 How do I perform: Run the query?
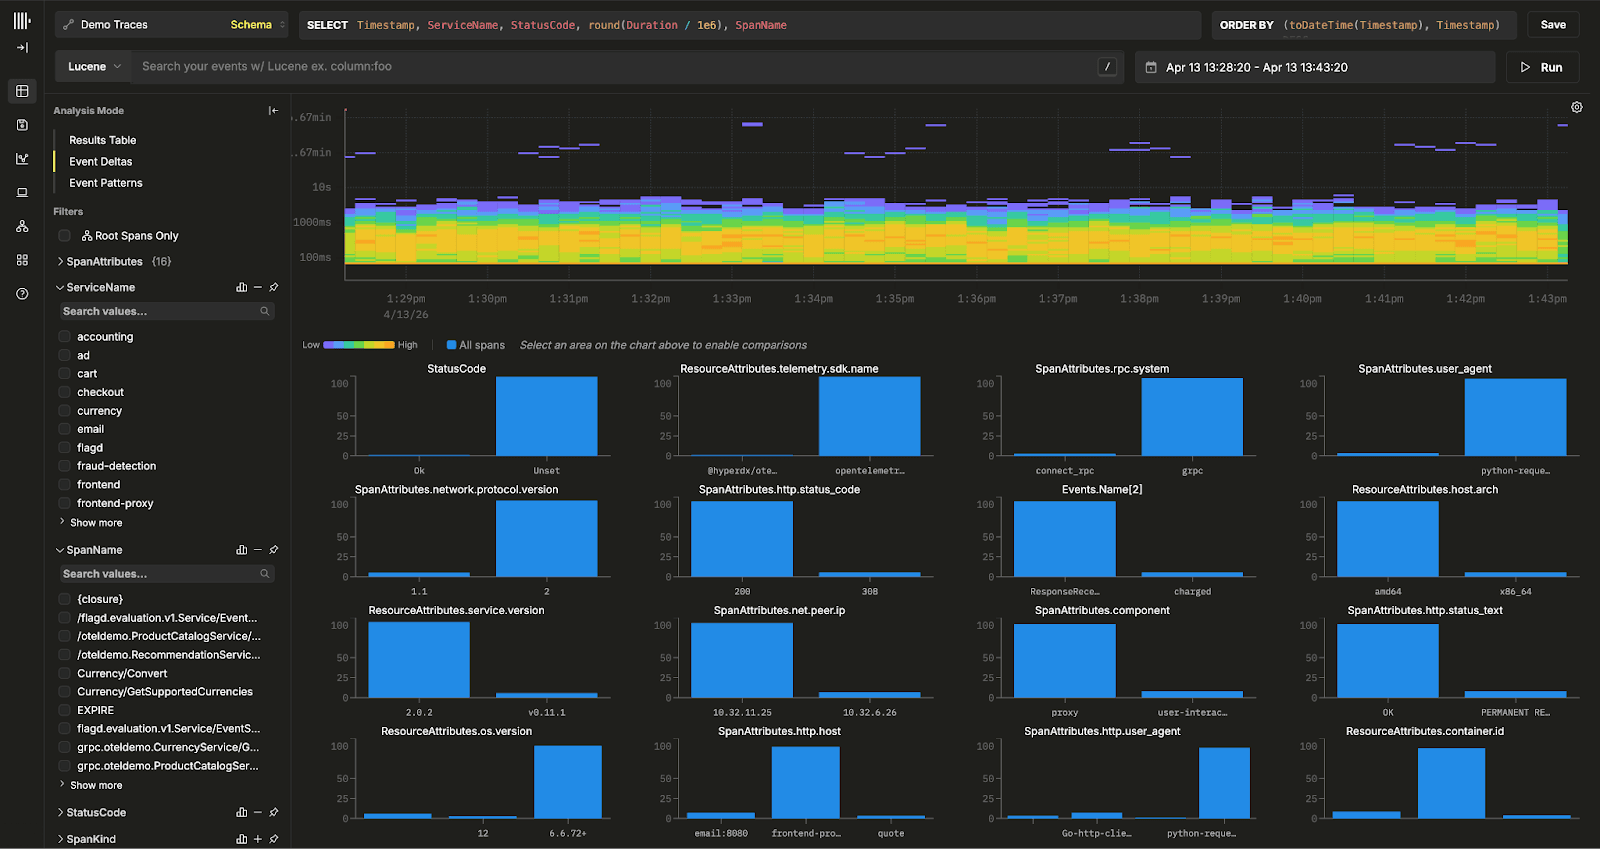(1542, 67)
